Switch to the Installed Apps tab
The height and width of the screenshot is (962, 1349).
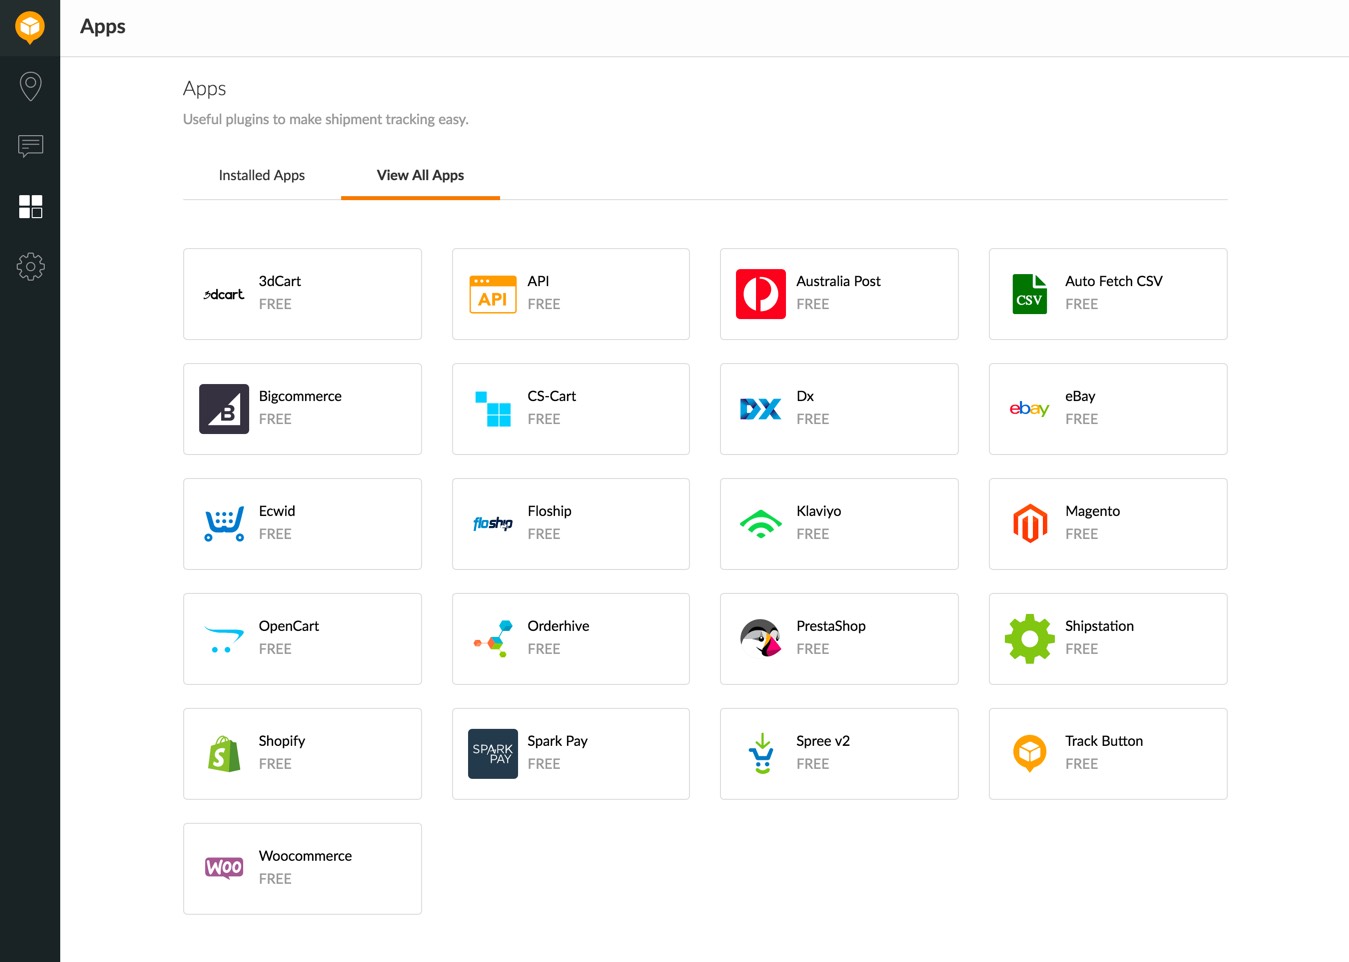click(x=261, y=175)
